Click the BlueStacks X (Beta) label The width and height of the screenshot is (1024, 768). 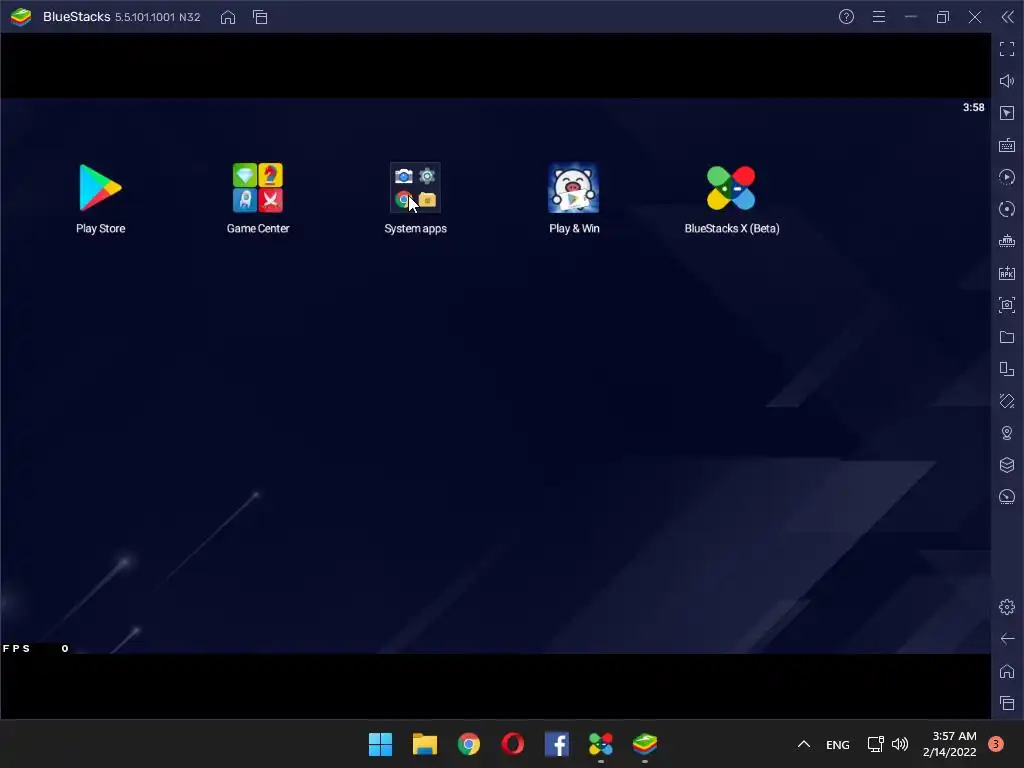click(732, 229)
